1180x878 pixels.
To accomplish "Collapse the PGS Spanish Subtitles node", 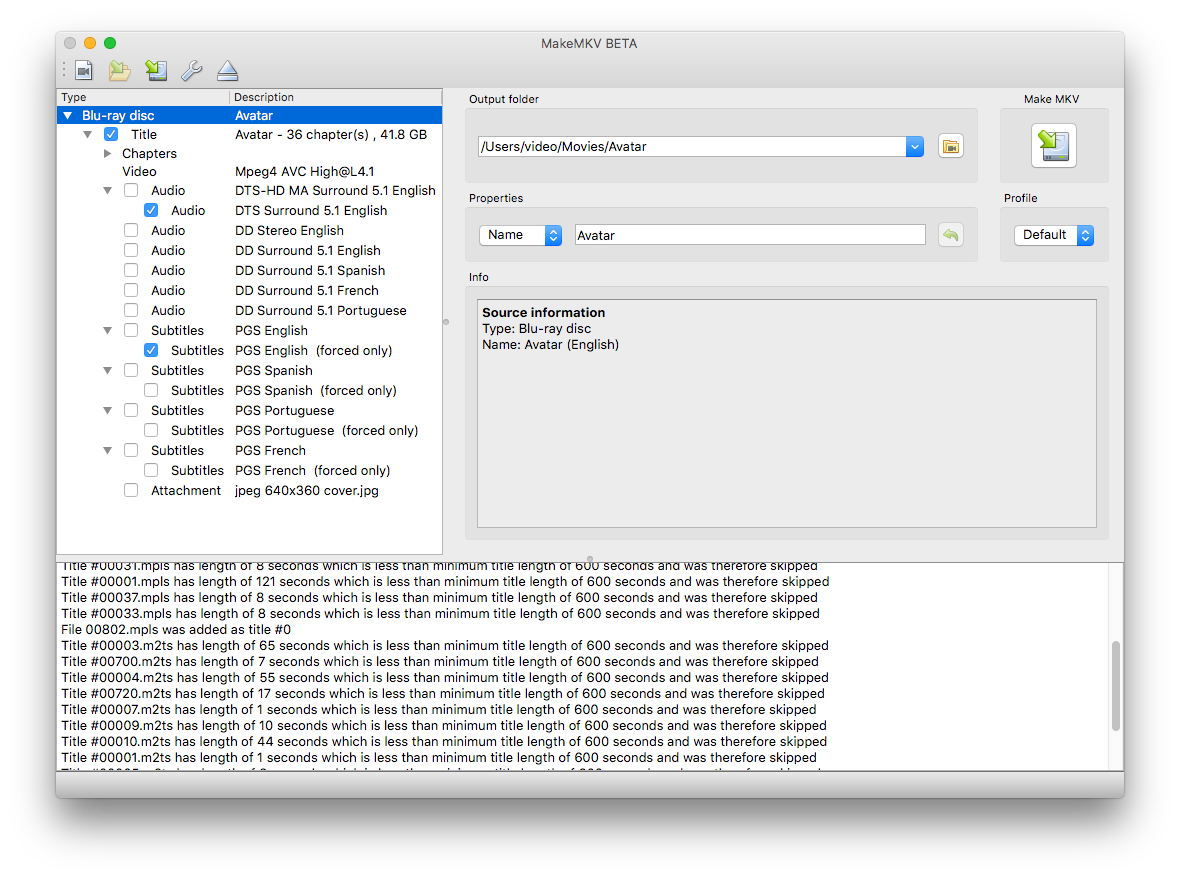I will click(108, 370).
